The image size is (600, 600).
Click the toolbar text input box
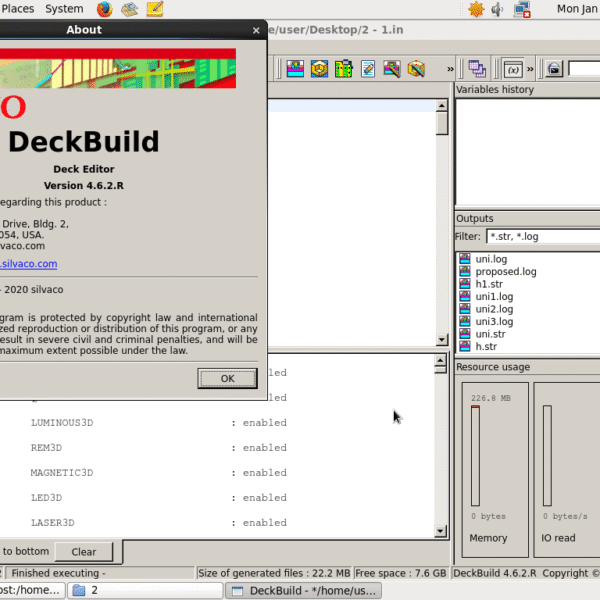tap(584, 69)
